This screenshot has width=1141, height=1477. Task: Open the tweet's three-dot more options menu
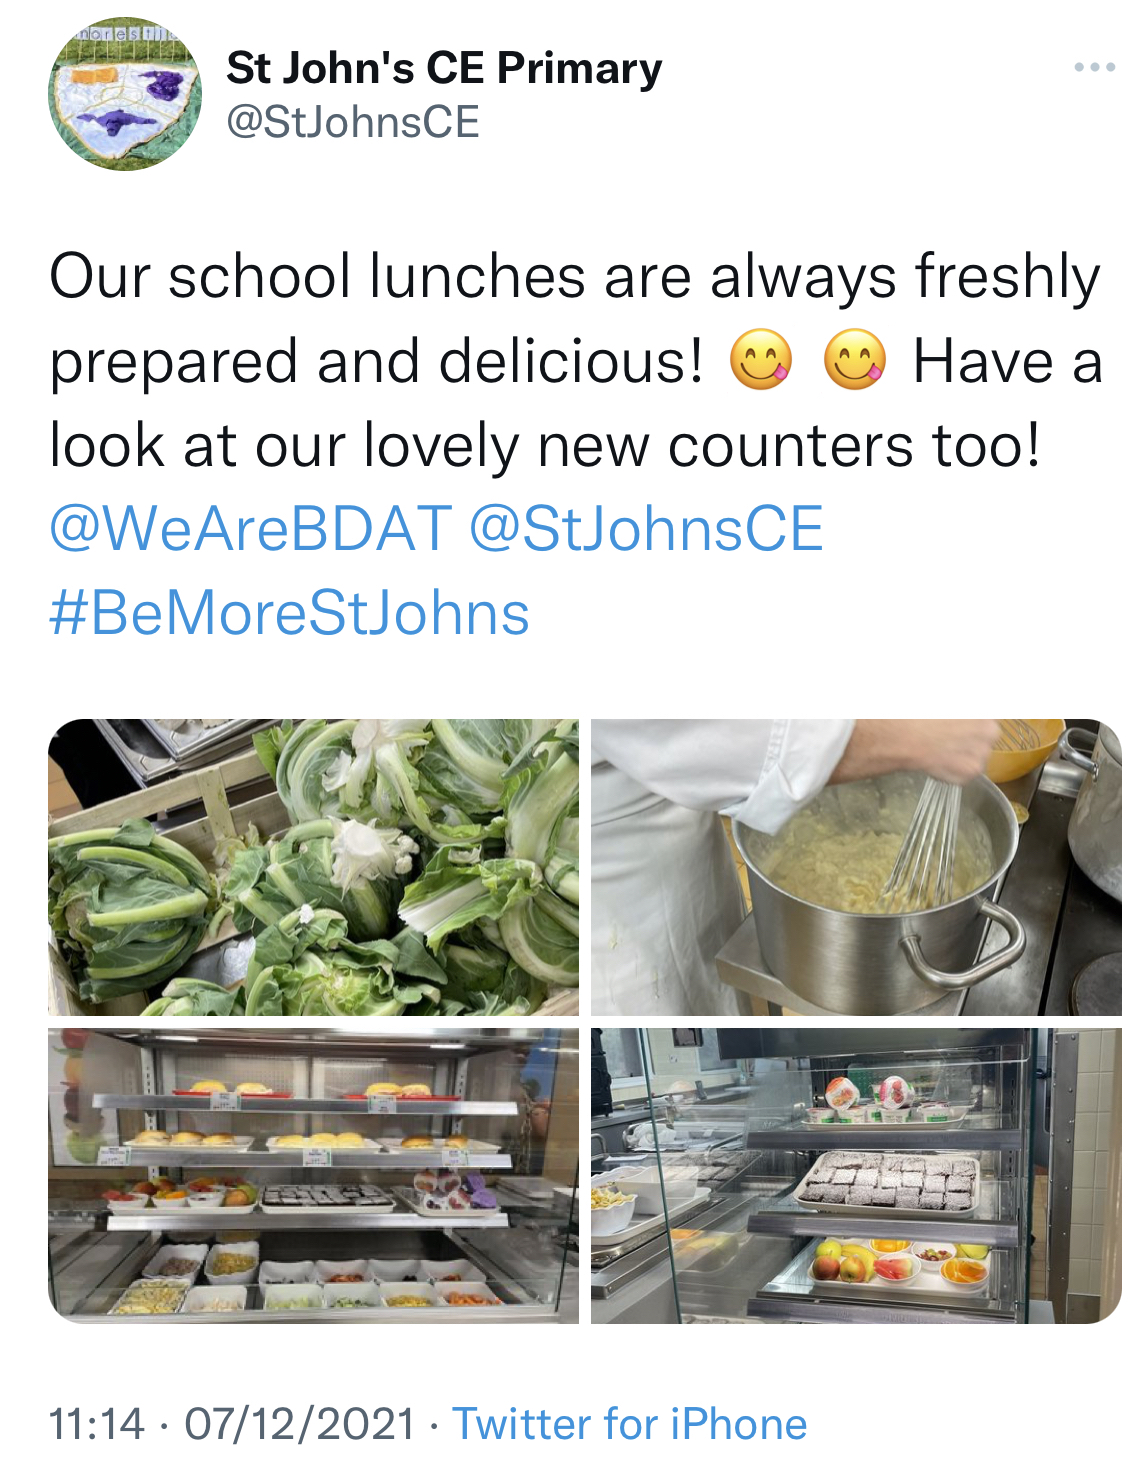point(1094,67)
